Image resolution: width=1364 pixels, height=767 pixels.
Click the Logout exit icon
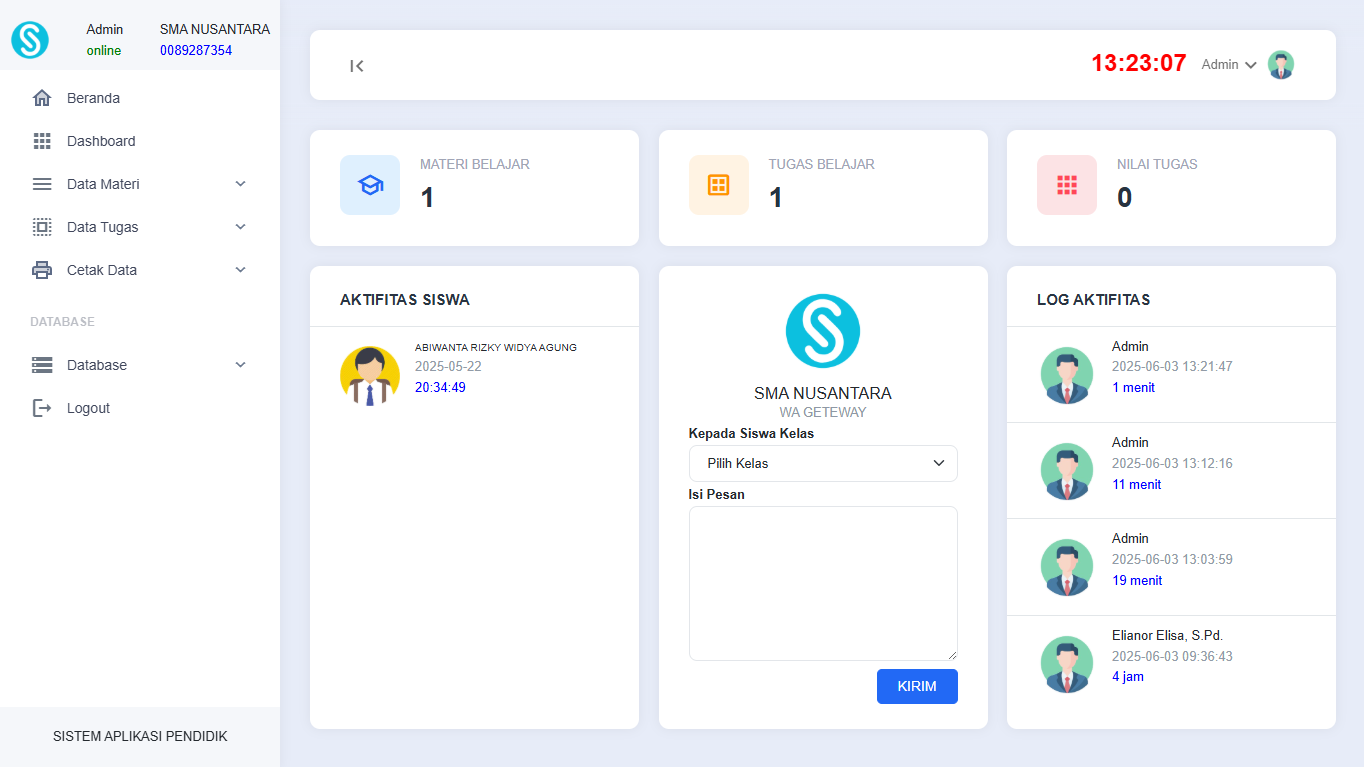point(42,408)
